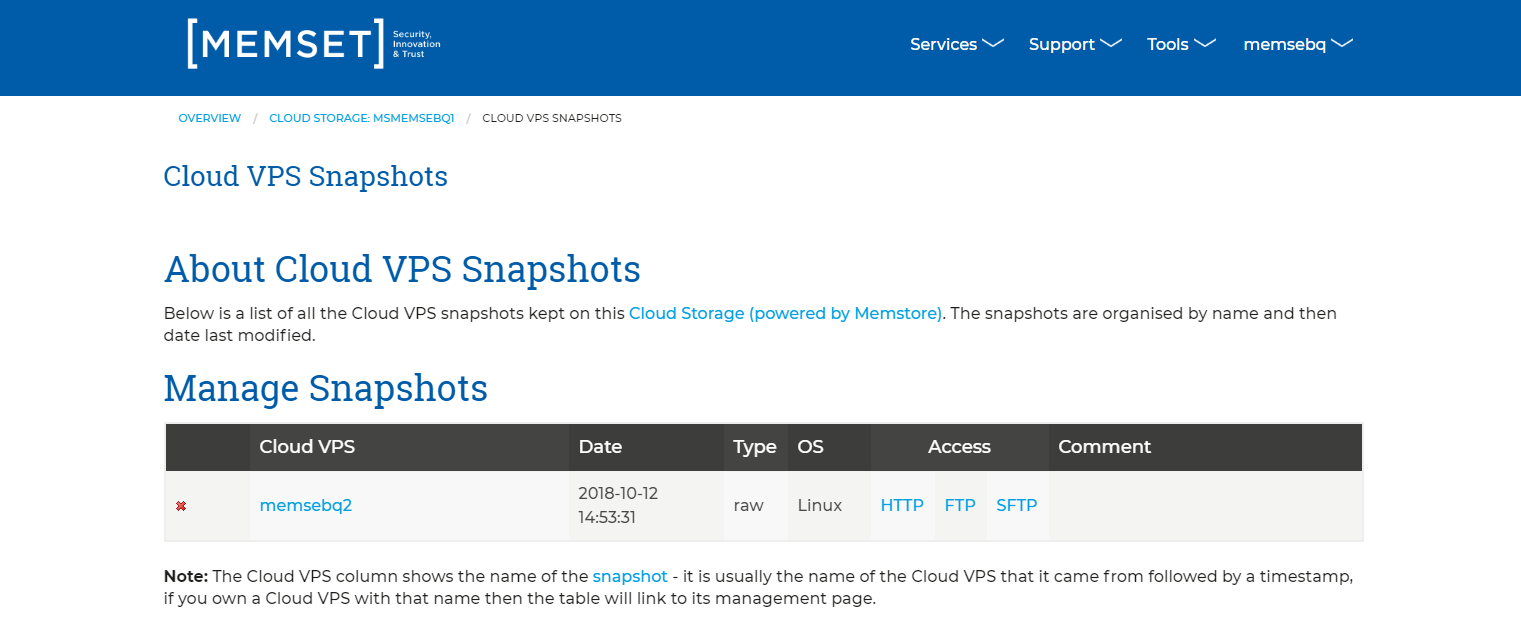Click the Cloud VPS Snapshots breadcrumb text
Viewport: 1521px width, 618px height.
(552, 118)
